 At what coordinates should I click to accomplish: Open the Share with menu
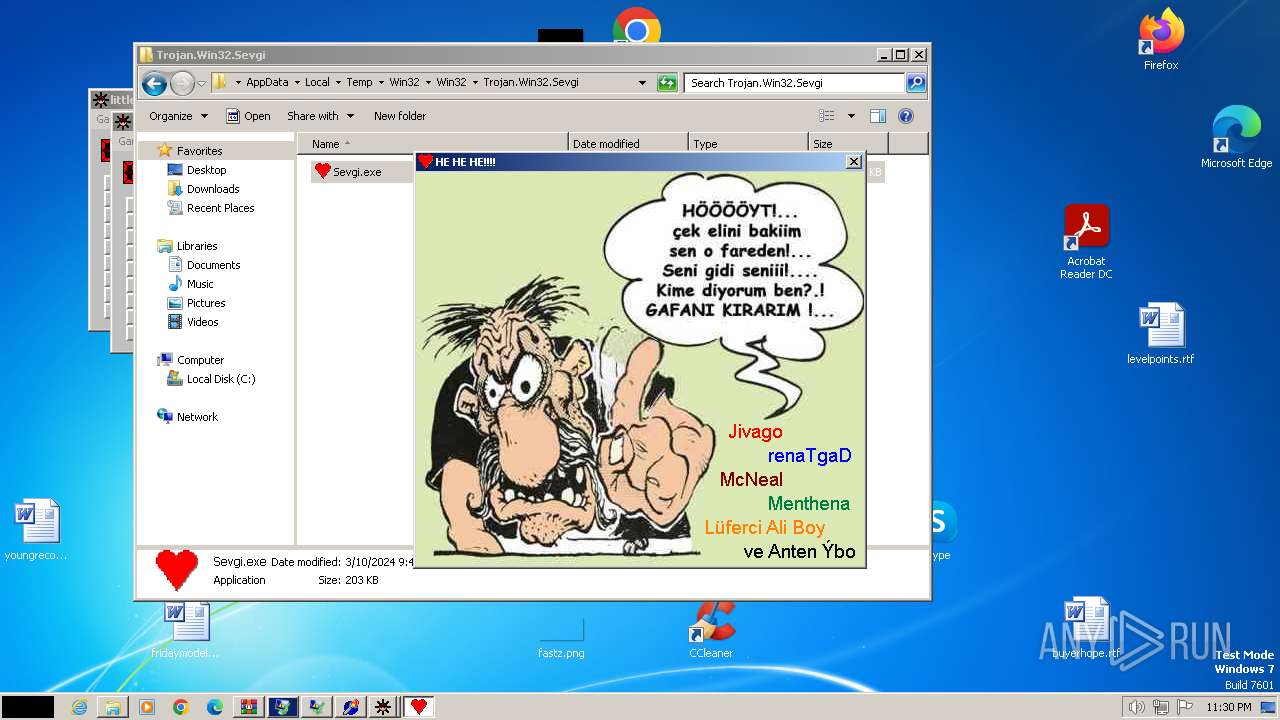319,116
